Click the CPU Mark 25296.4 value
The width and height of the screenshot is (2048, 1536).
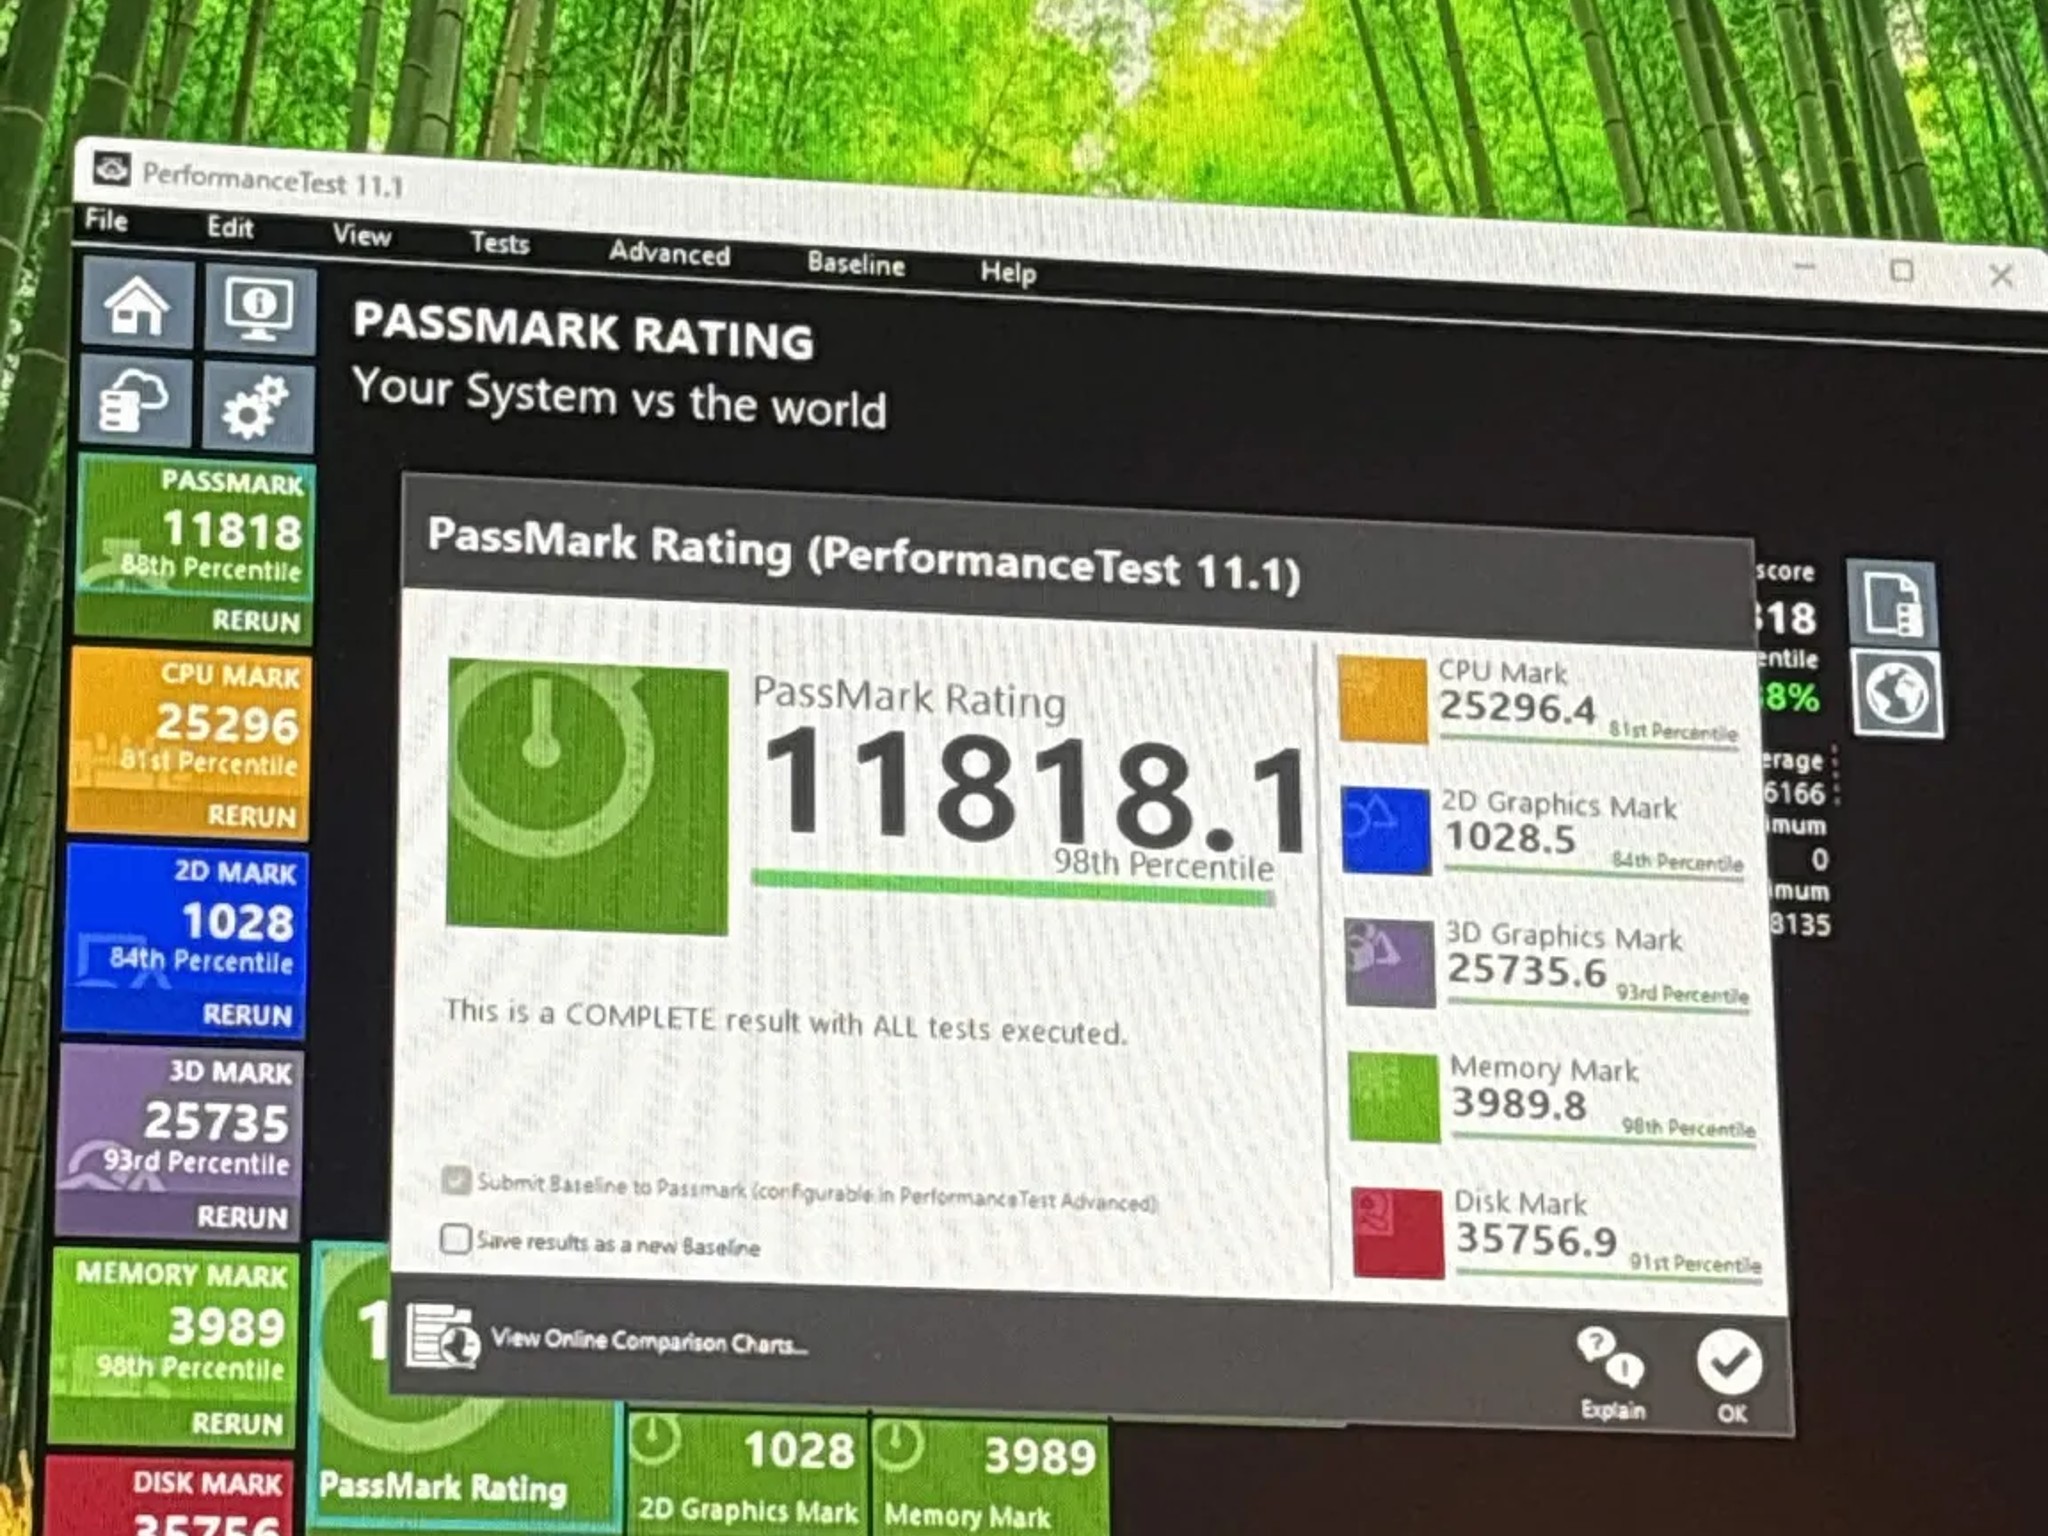(1517, 708)
